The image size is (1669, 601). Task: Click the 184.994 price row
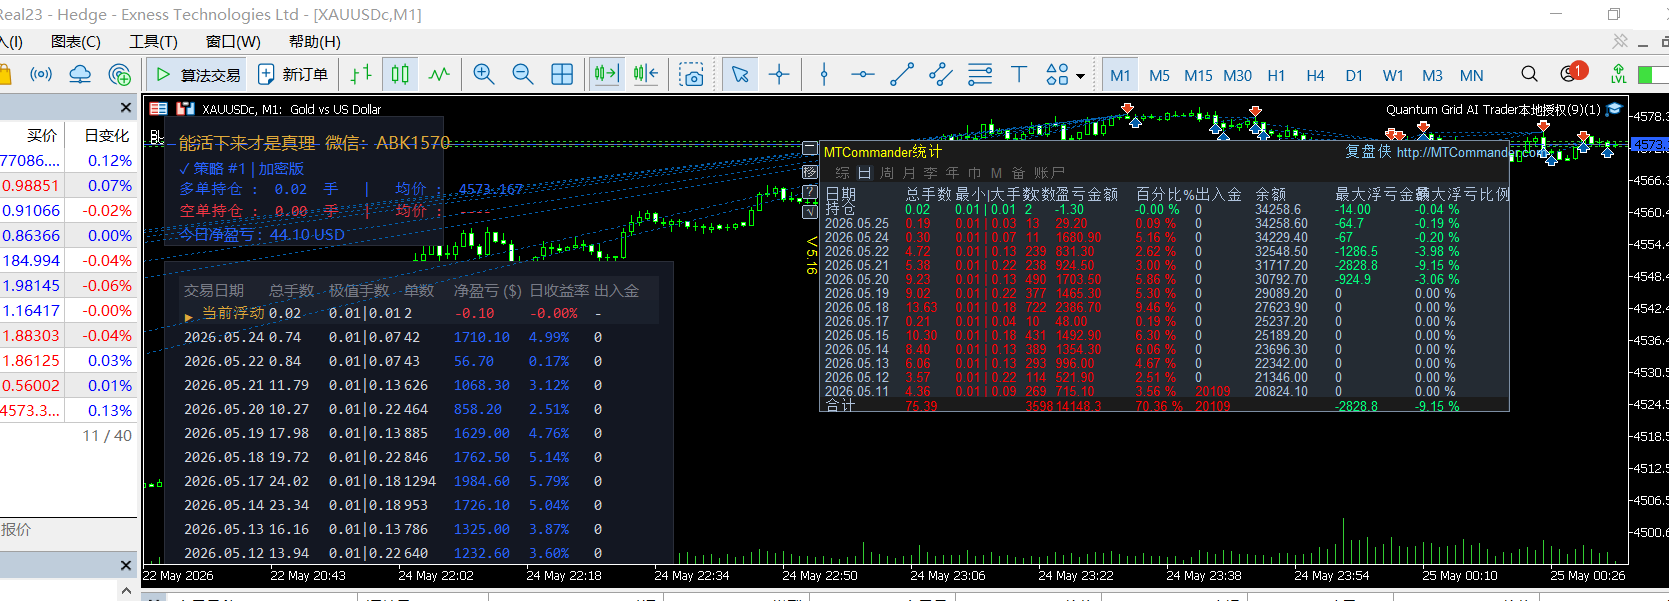67,260
